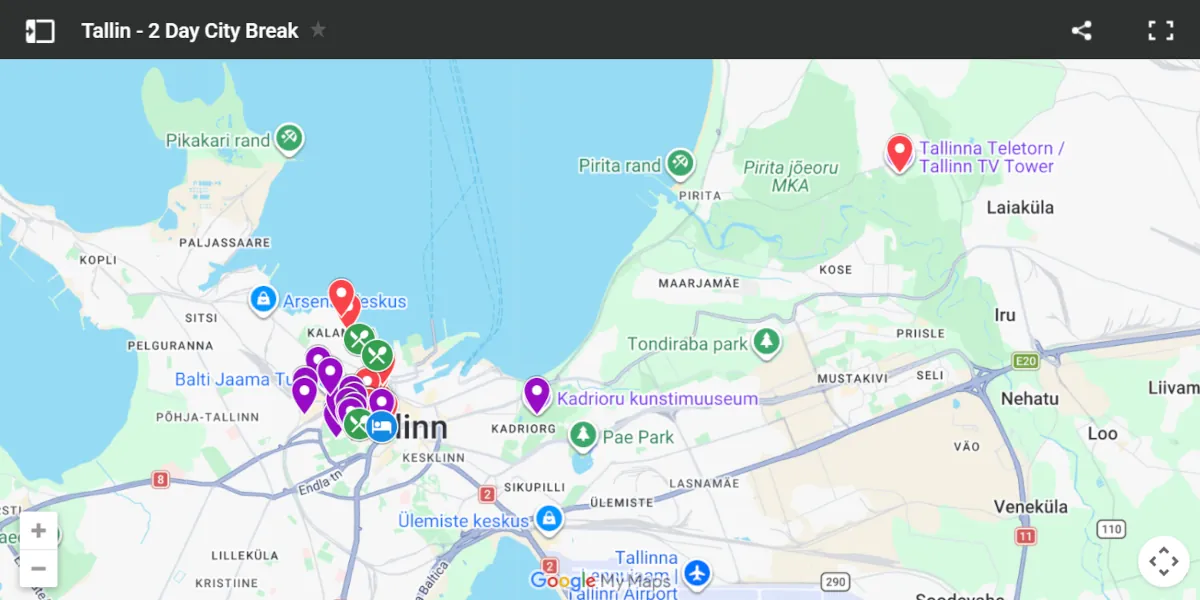Share the map using share icon

click(1081, 30)
